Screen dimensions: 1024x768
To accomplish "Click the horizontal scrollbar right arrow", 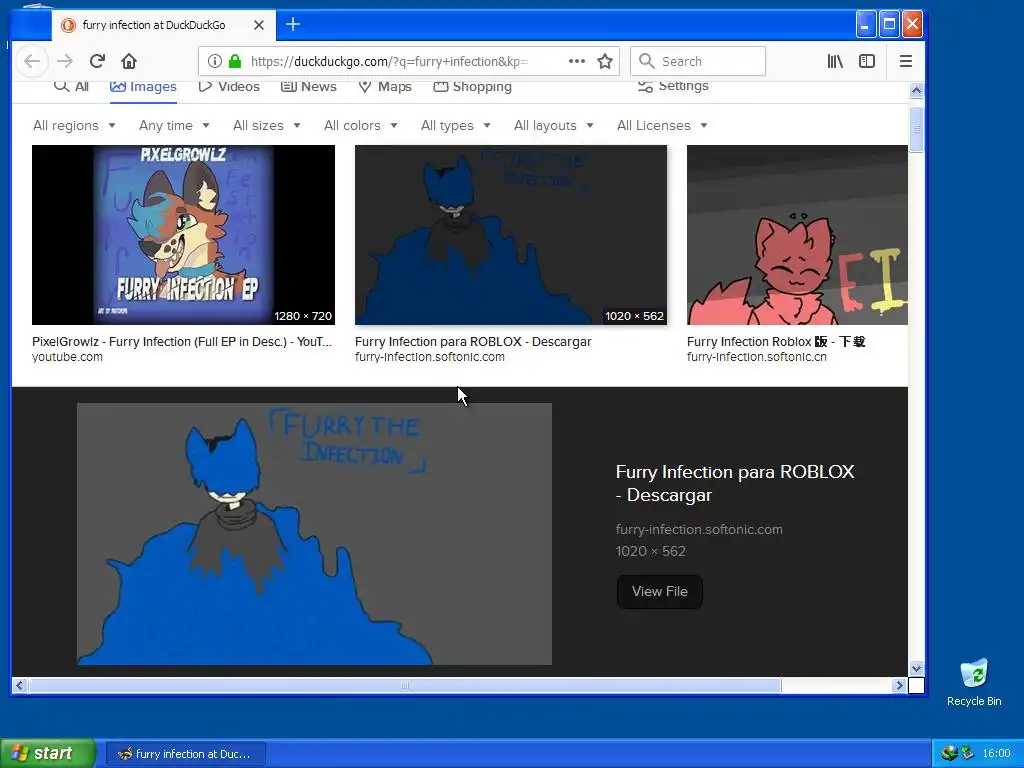I will tap(899, 685).
